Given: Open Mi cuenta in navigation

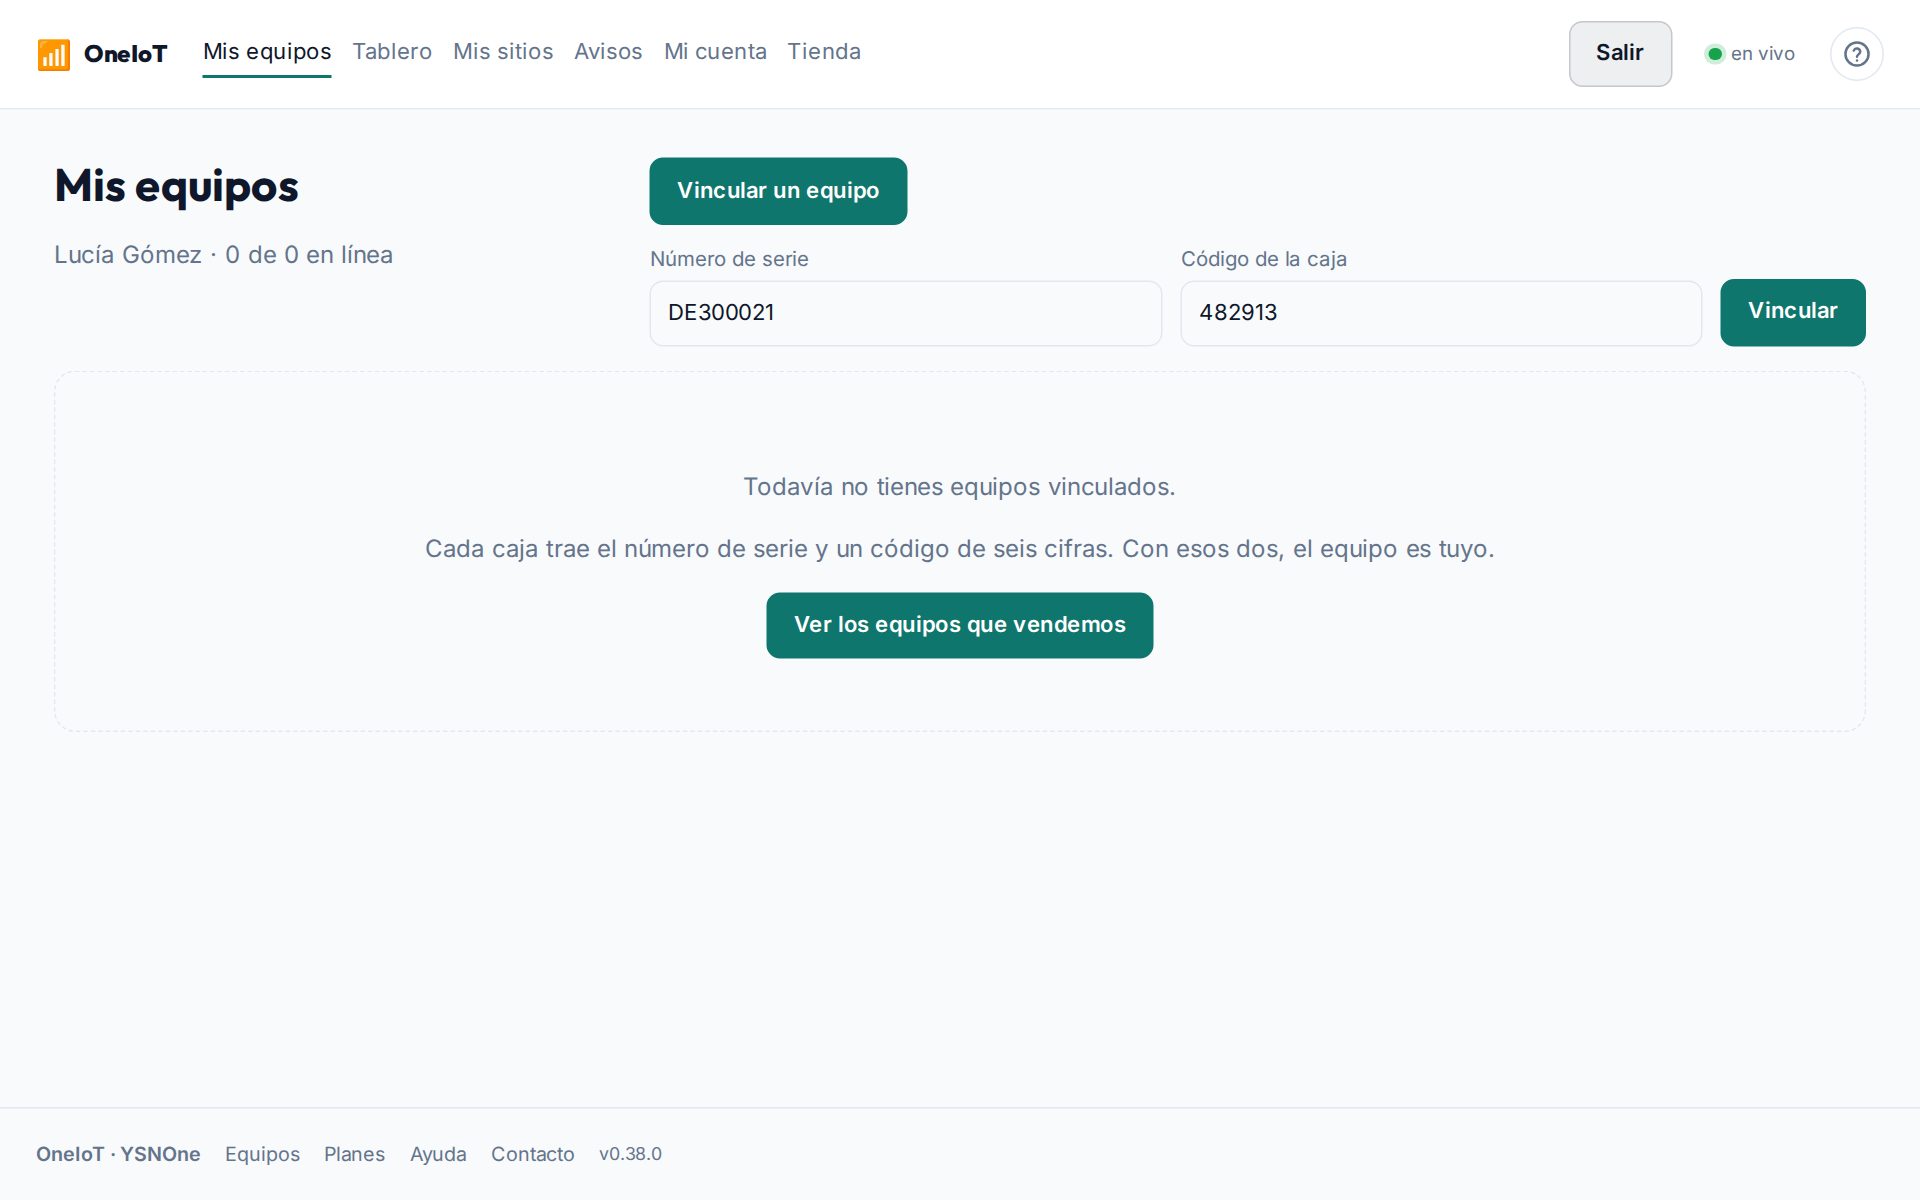Looking at the screenshot, I should click(x=715, y=52).
